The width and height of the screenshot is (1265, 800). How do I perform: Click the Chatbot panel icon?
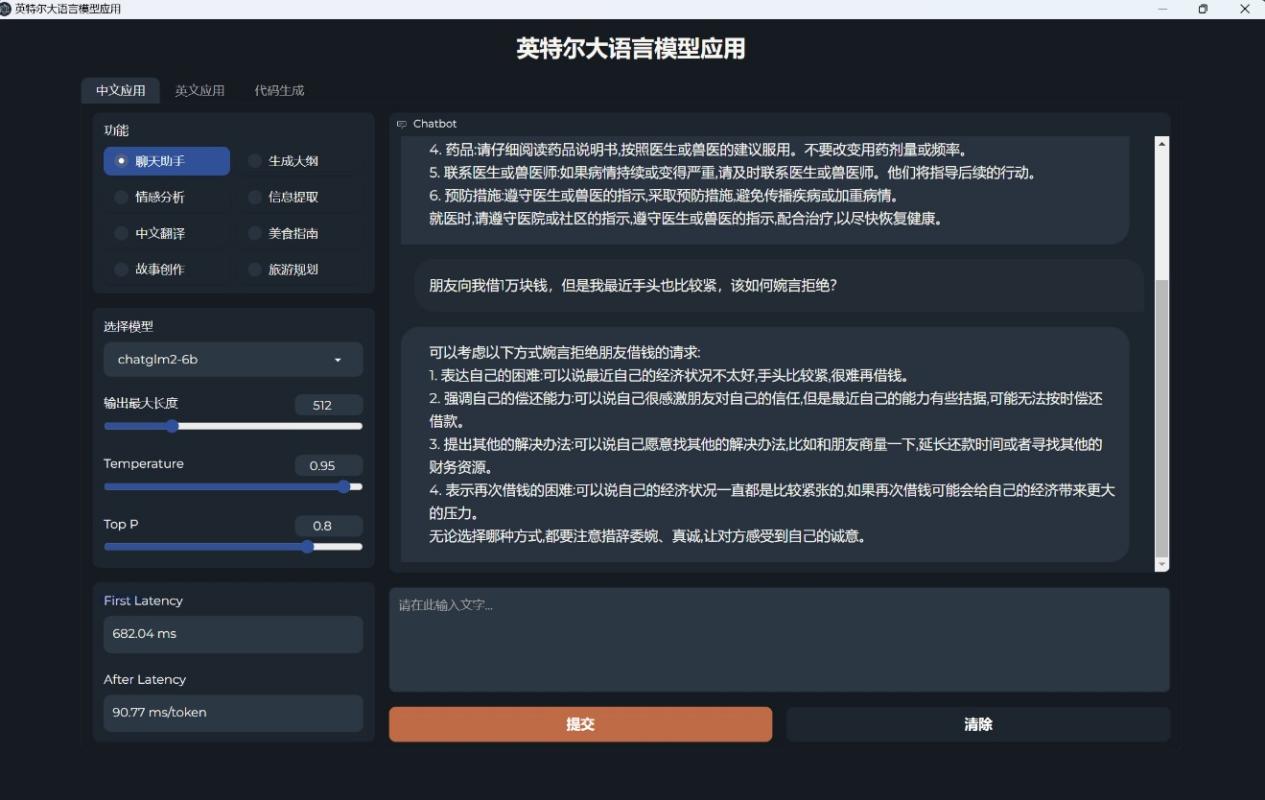(x=401, y=123)
